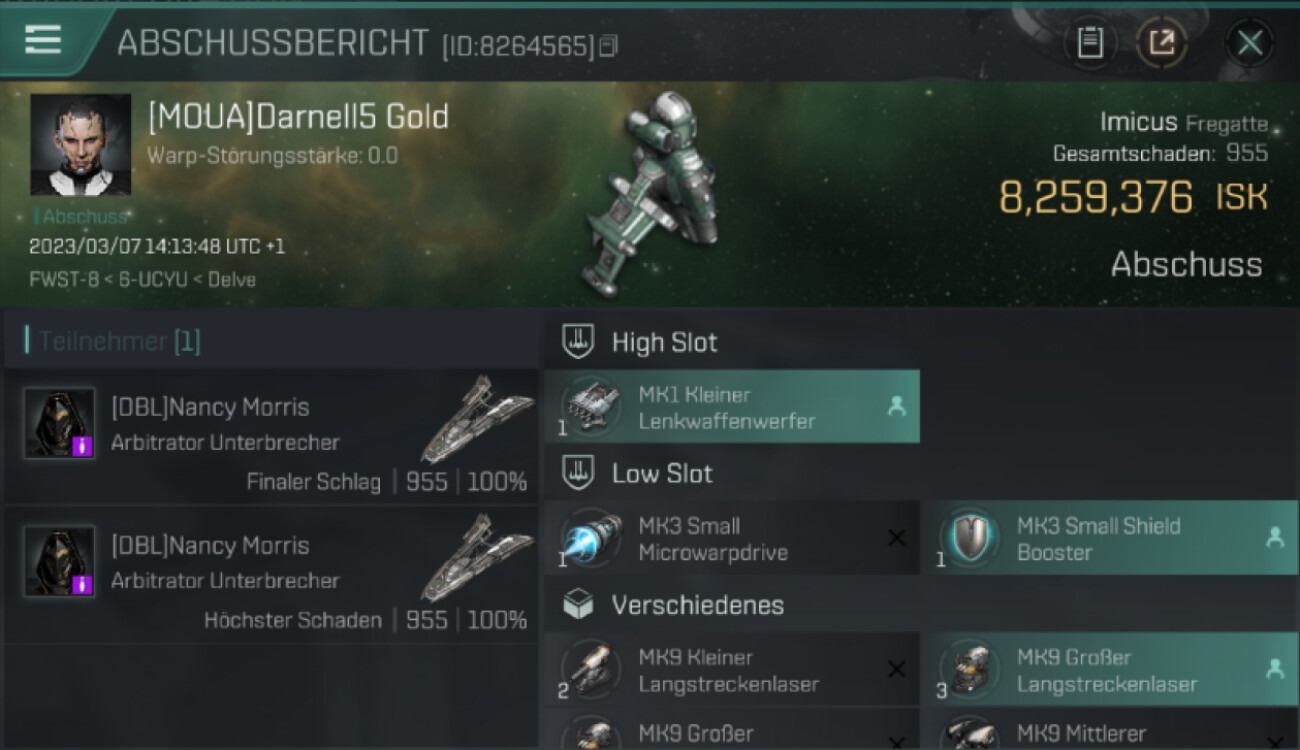Open the hamburger menu icon

43,40
